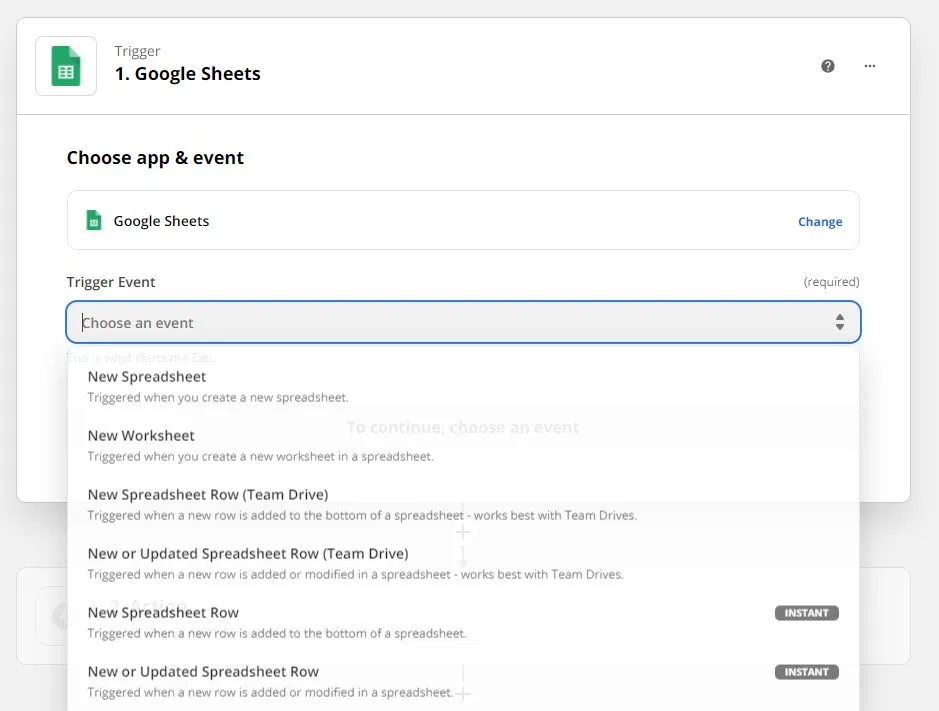Click the Trigger label above step title

click(137, 51)
